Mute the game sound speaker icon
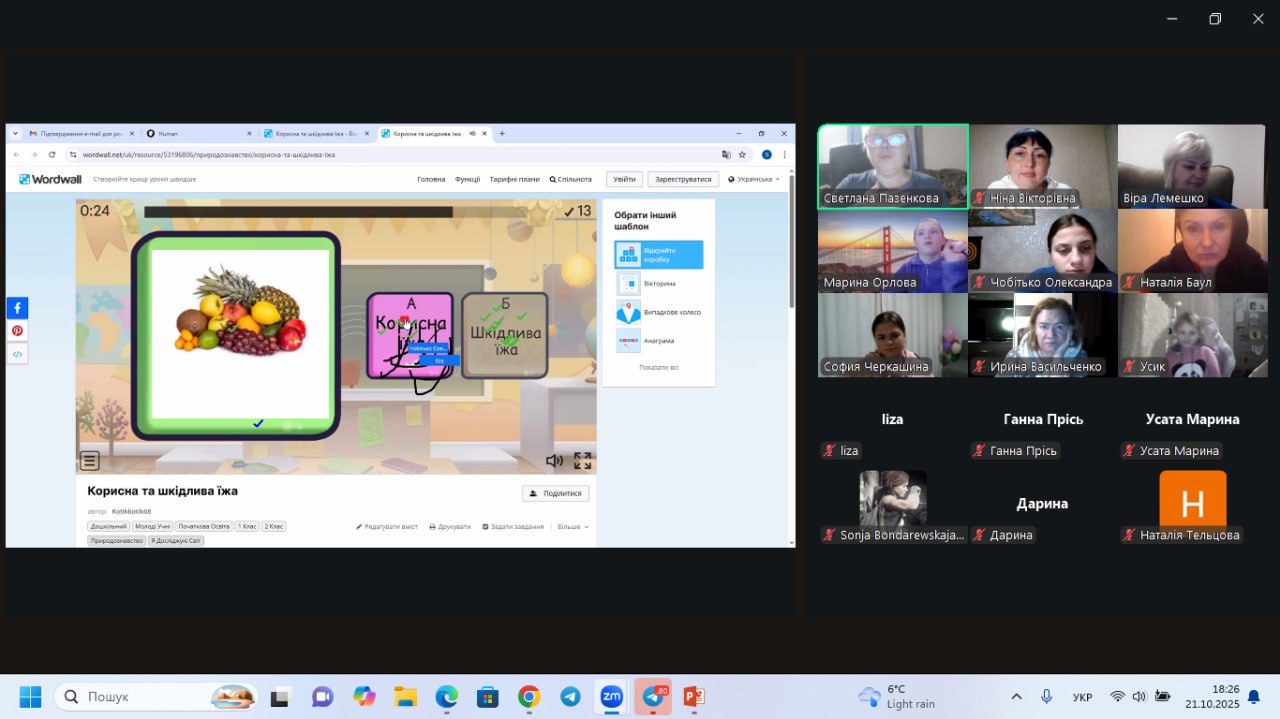This screenshot has height=719, width=1280. (x=554, y=461)
